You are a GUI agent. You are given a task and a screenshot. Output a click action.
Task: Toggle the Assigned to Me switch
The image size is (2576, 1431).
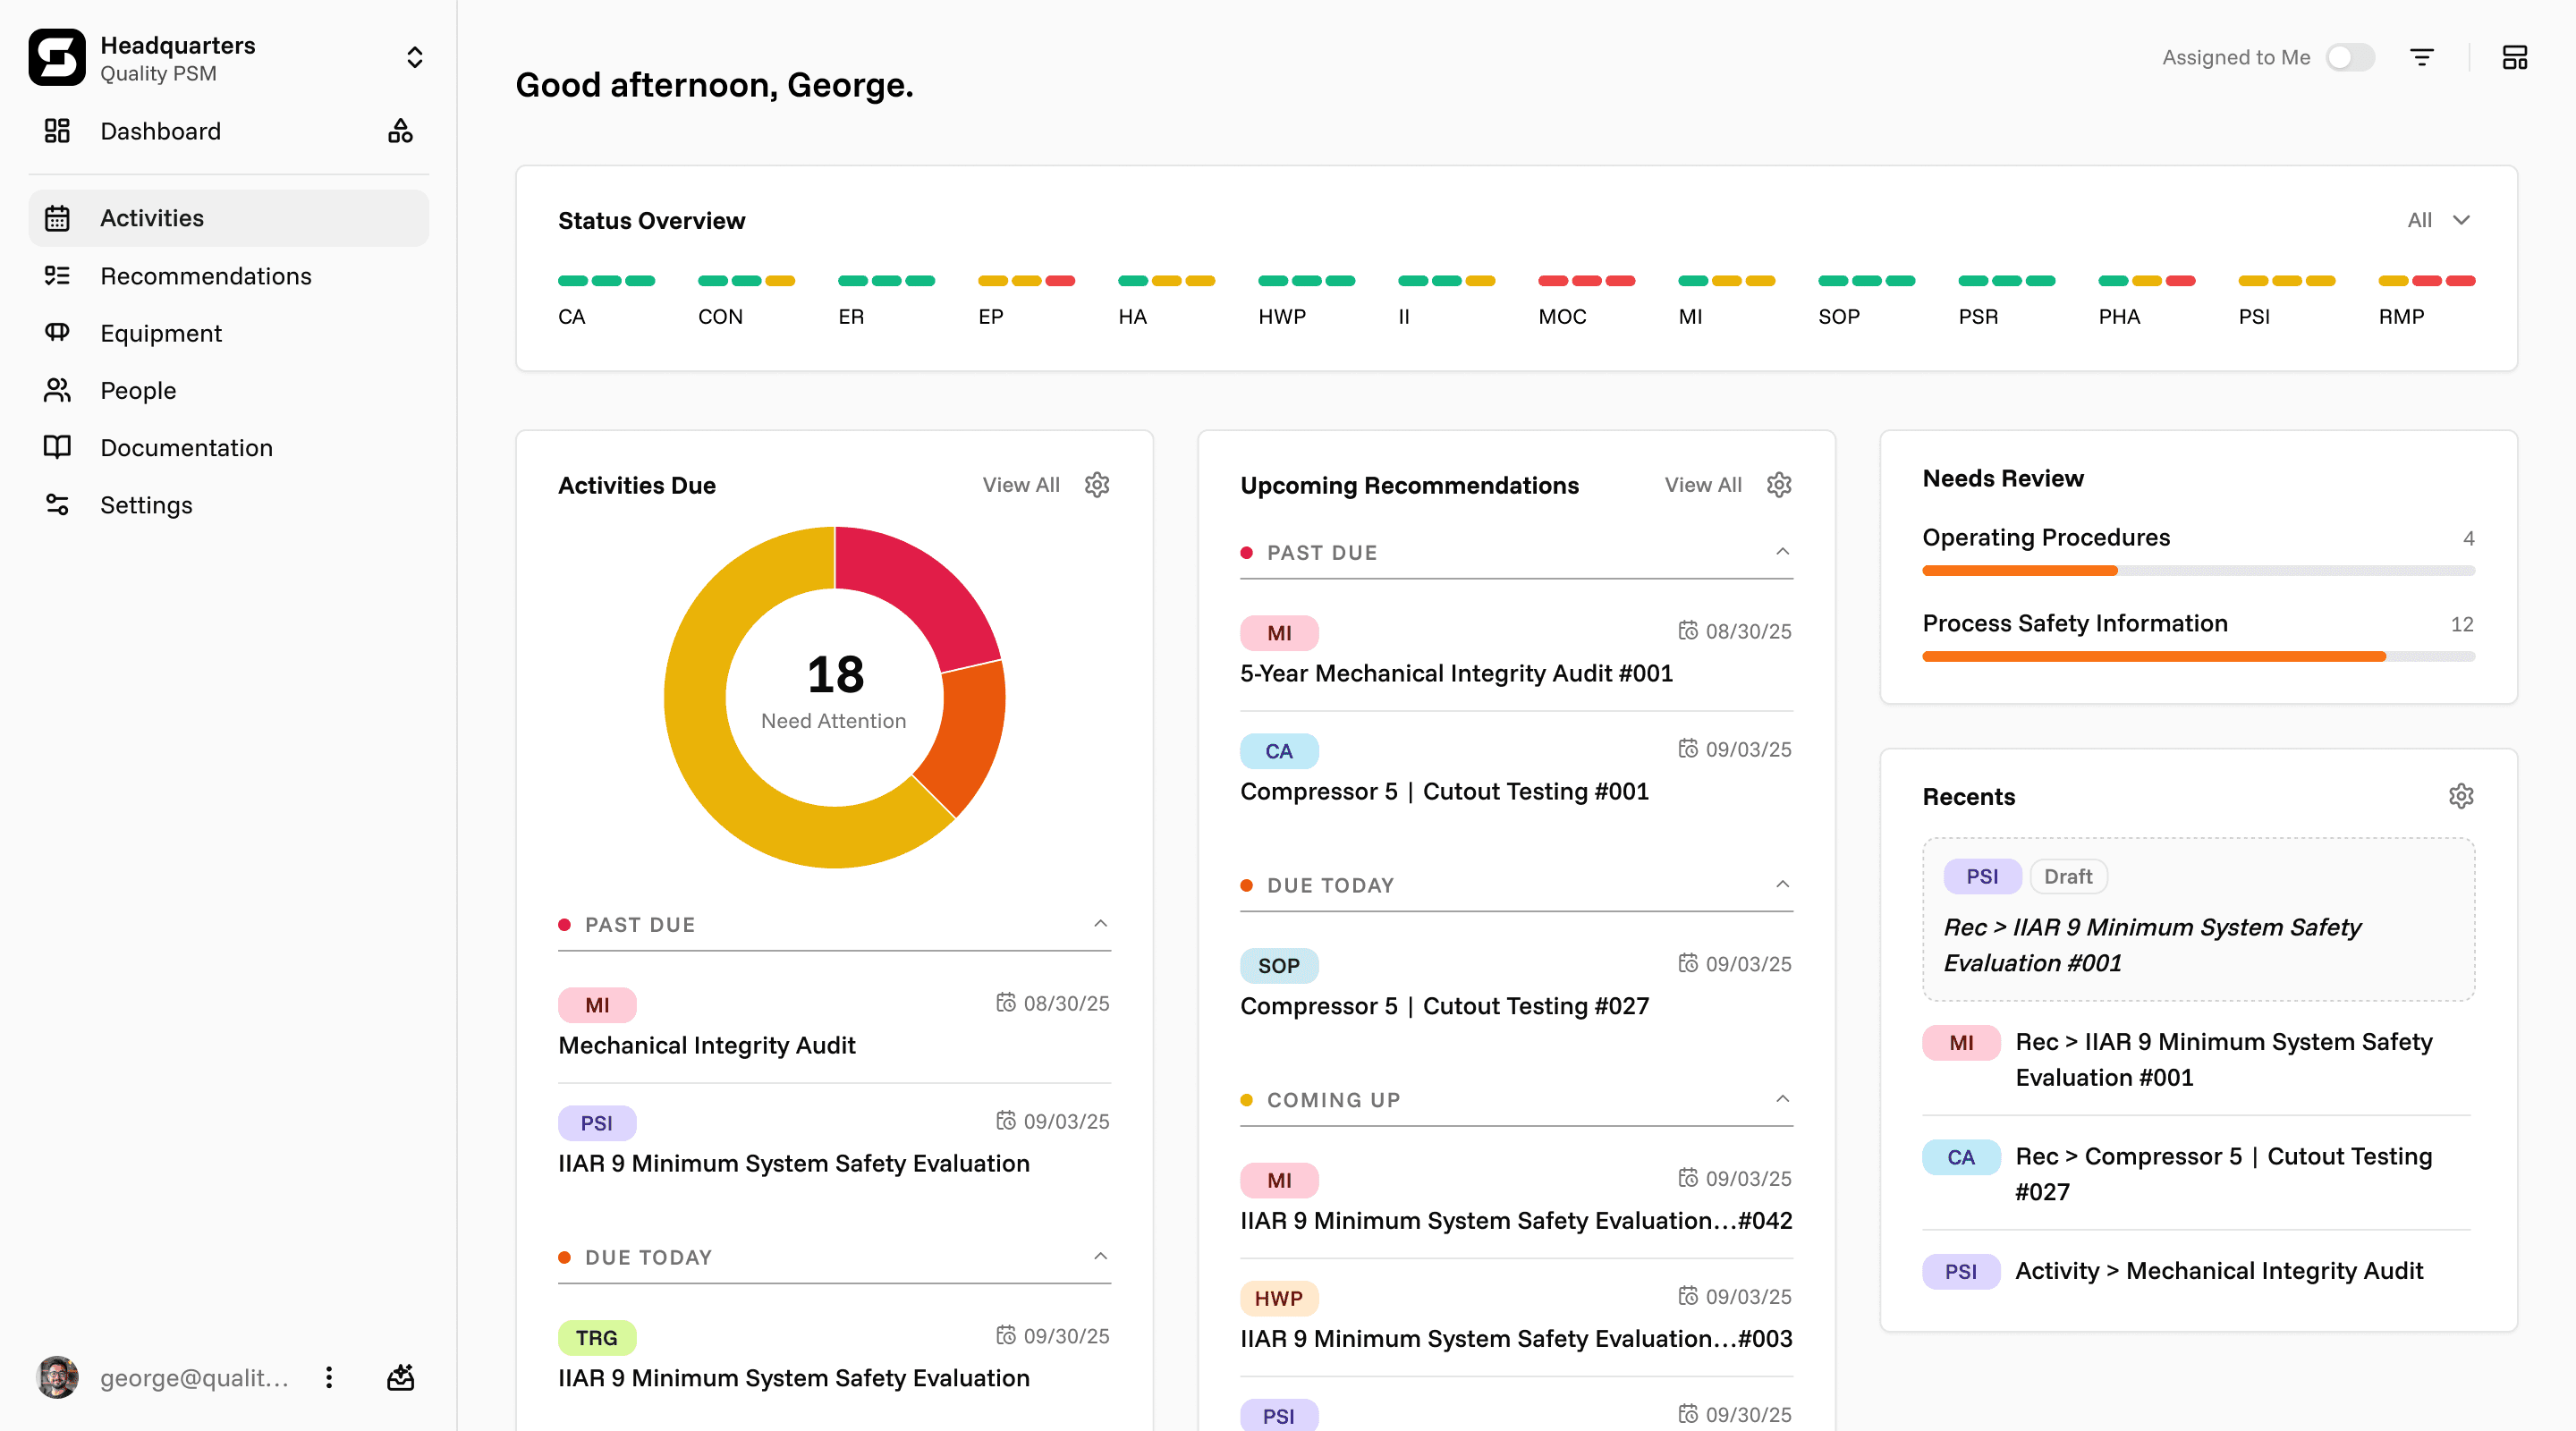coord(2349,58)
